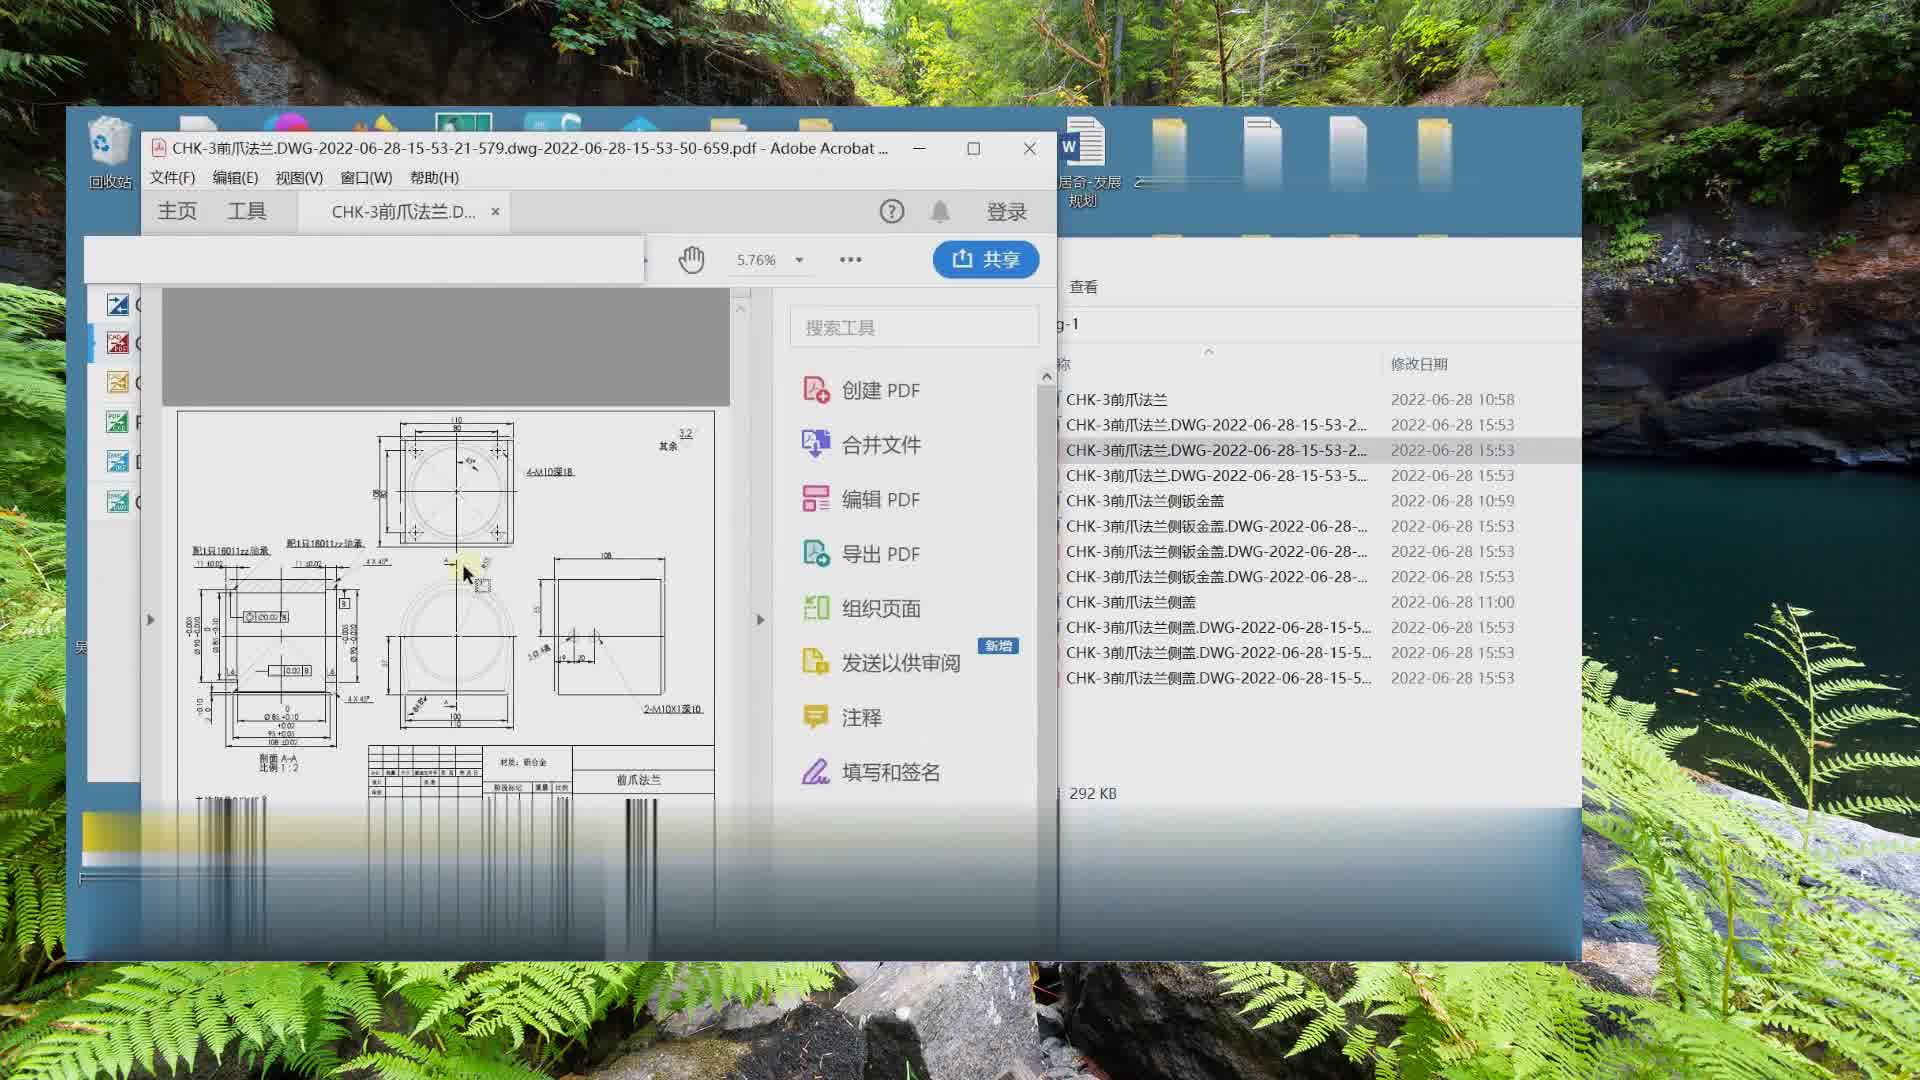Select file CHK-3前爪法兰侧钣金盖 dated 10:59

[x=1145, y=501]
